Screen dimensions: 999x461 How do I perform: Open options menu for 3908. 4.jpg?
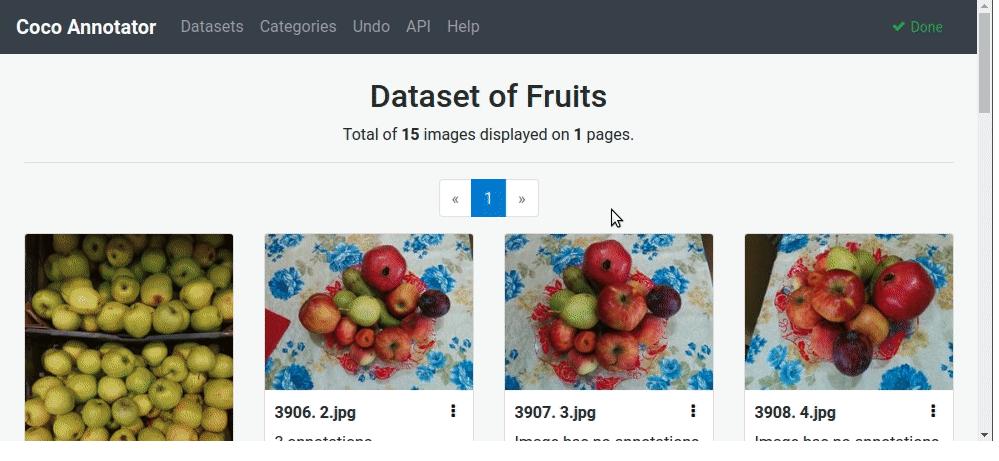pyautogui.click(x=933, y=411)
